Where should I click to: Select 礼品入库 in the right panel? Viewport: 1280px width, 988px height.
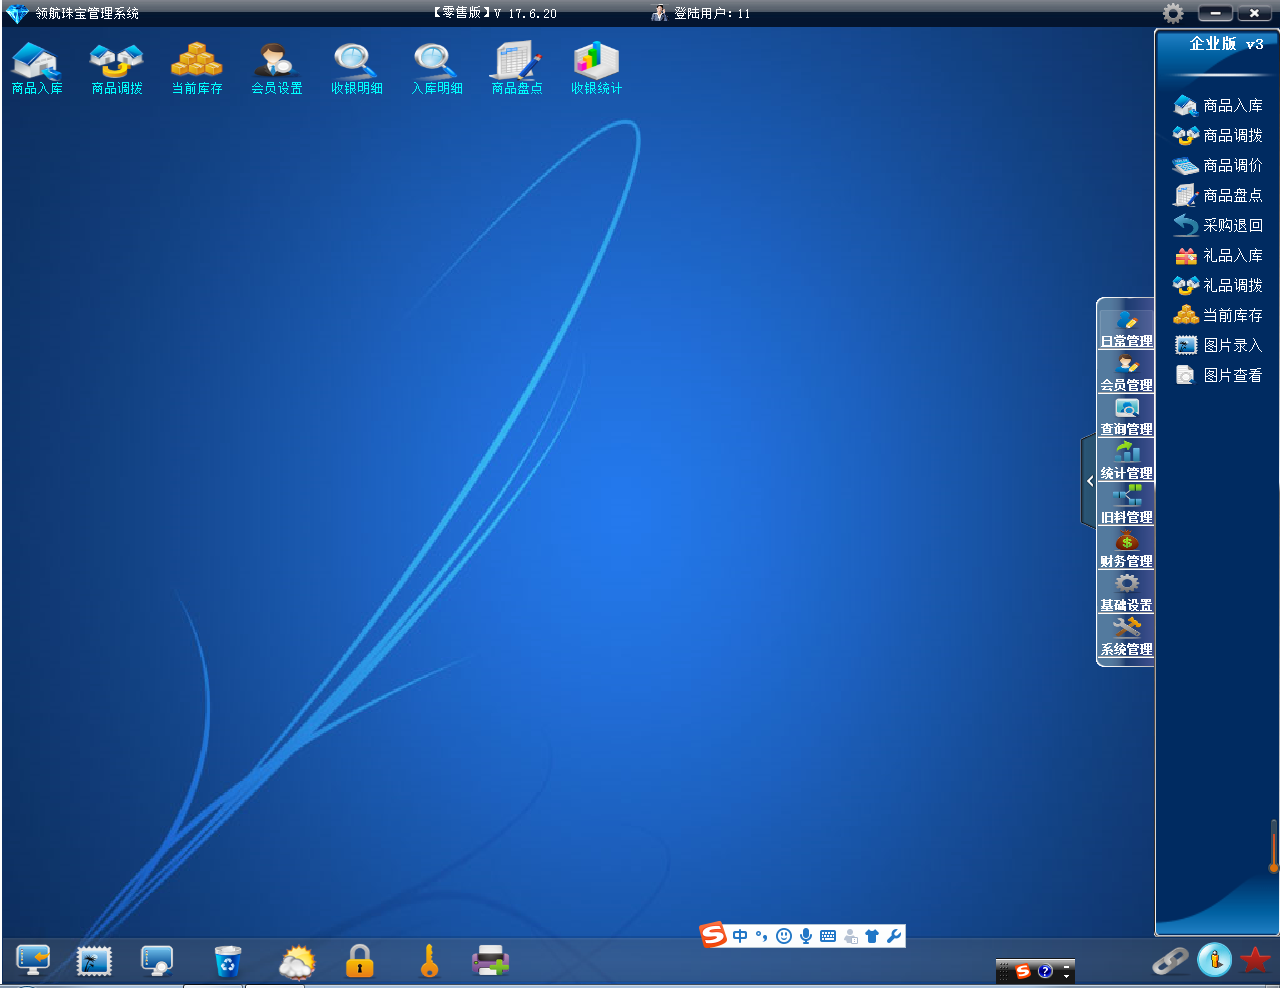[x=1218, y=255]
